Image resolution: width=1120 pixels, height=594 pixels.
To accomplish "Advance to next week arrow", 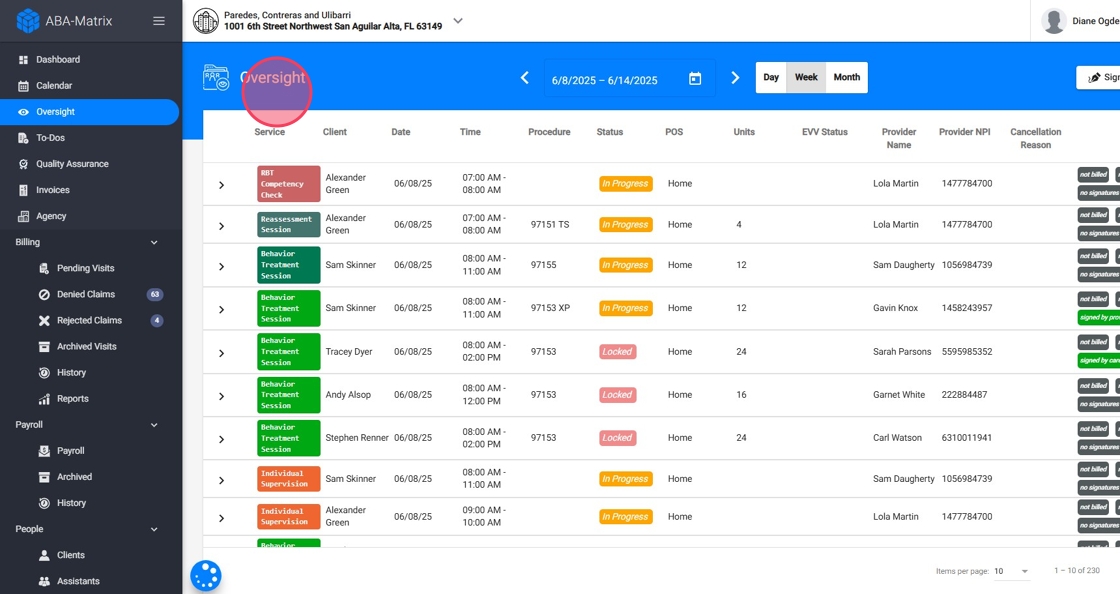I will pos(735,78).
